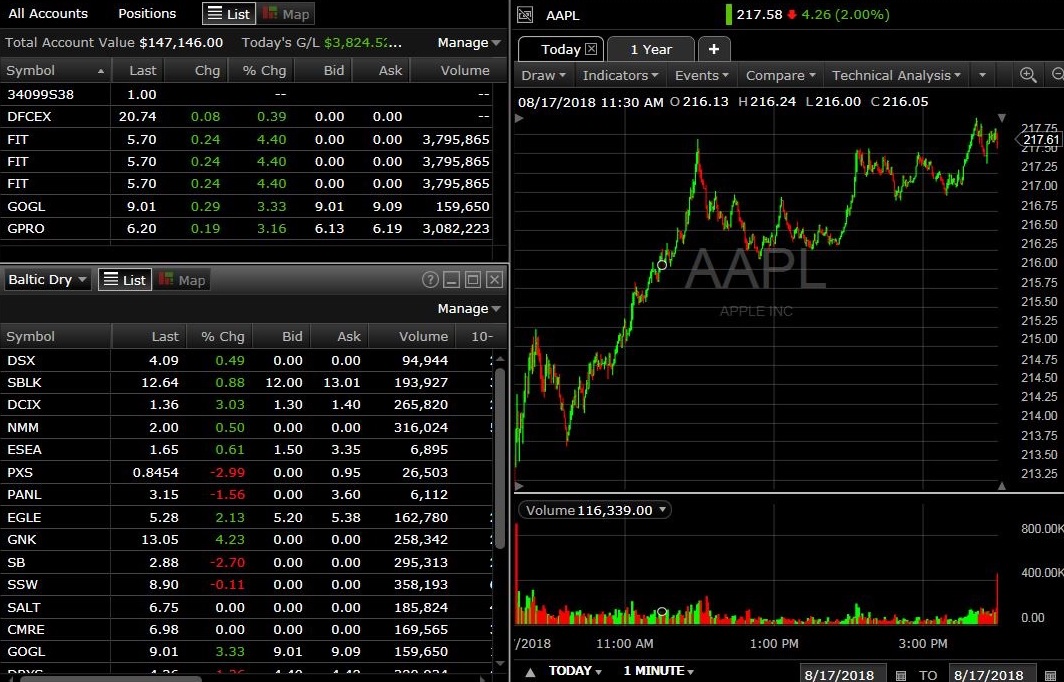Image resolution: width=1064 pixels, height=682 pixels.
Task: Open the 1 MINUTE interval dropdown
Action: pos(658,671)
